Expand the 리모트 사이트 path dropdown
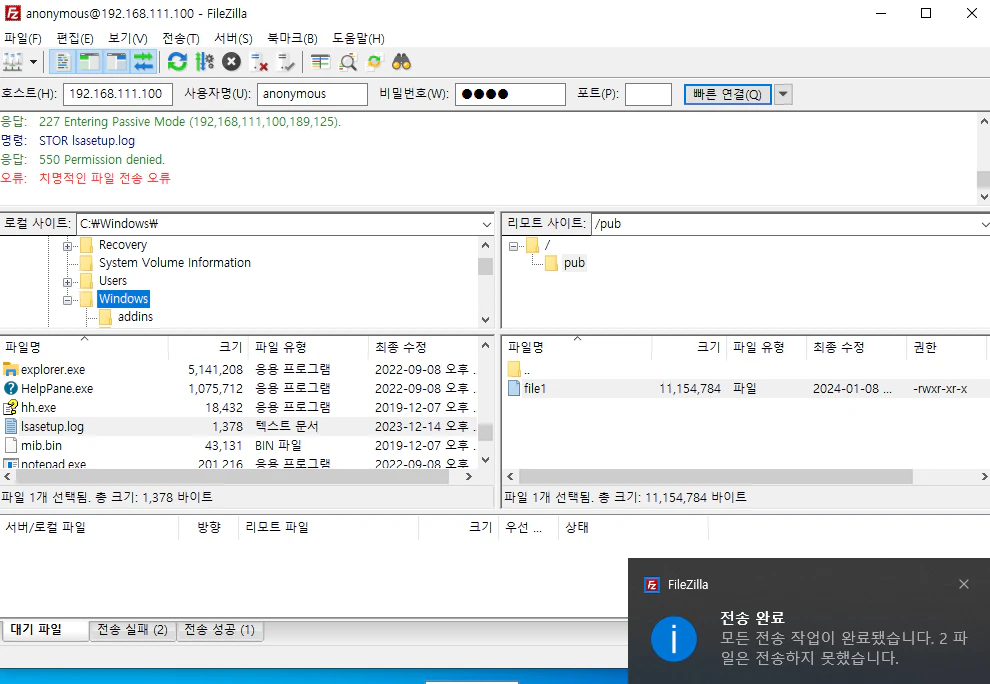Image resolution: width=990 pixels, height=684 pixels. 985,224
